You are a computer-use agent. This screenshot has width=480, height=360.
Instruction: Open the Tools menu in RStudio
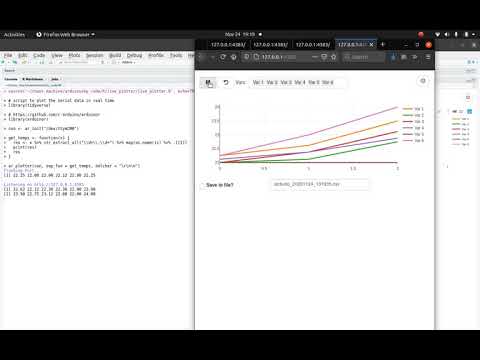tap(176, 55)
